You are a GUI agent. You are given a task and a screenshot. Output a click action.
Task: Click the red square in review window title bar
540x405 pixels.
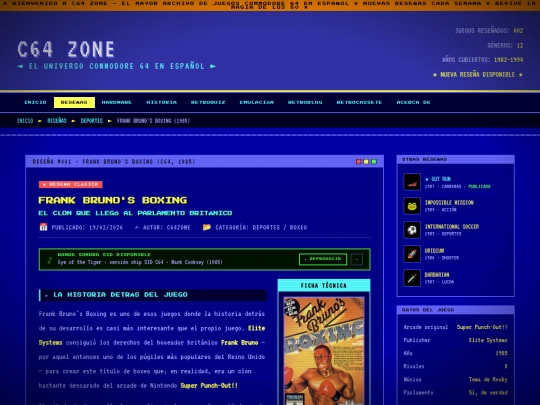359,162
